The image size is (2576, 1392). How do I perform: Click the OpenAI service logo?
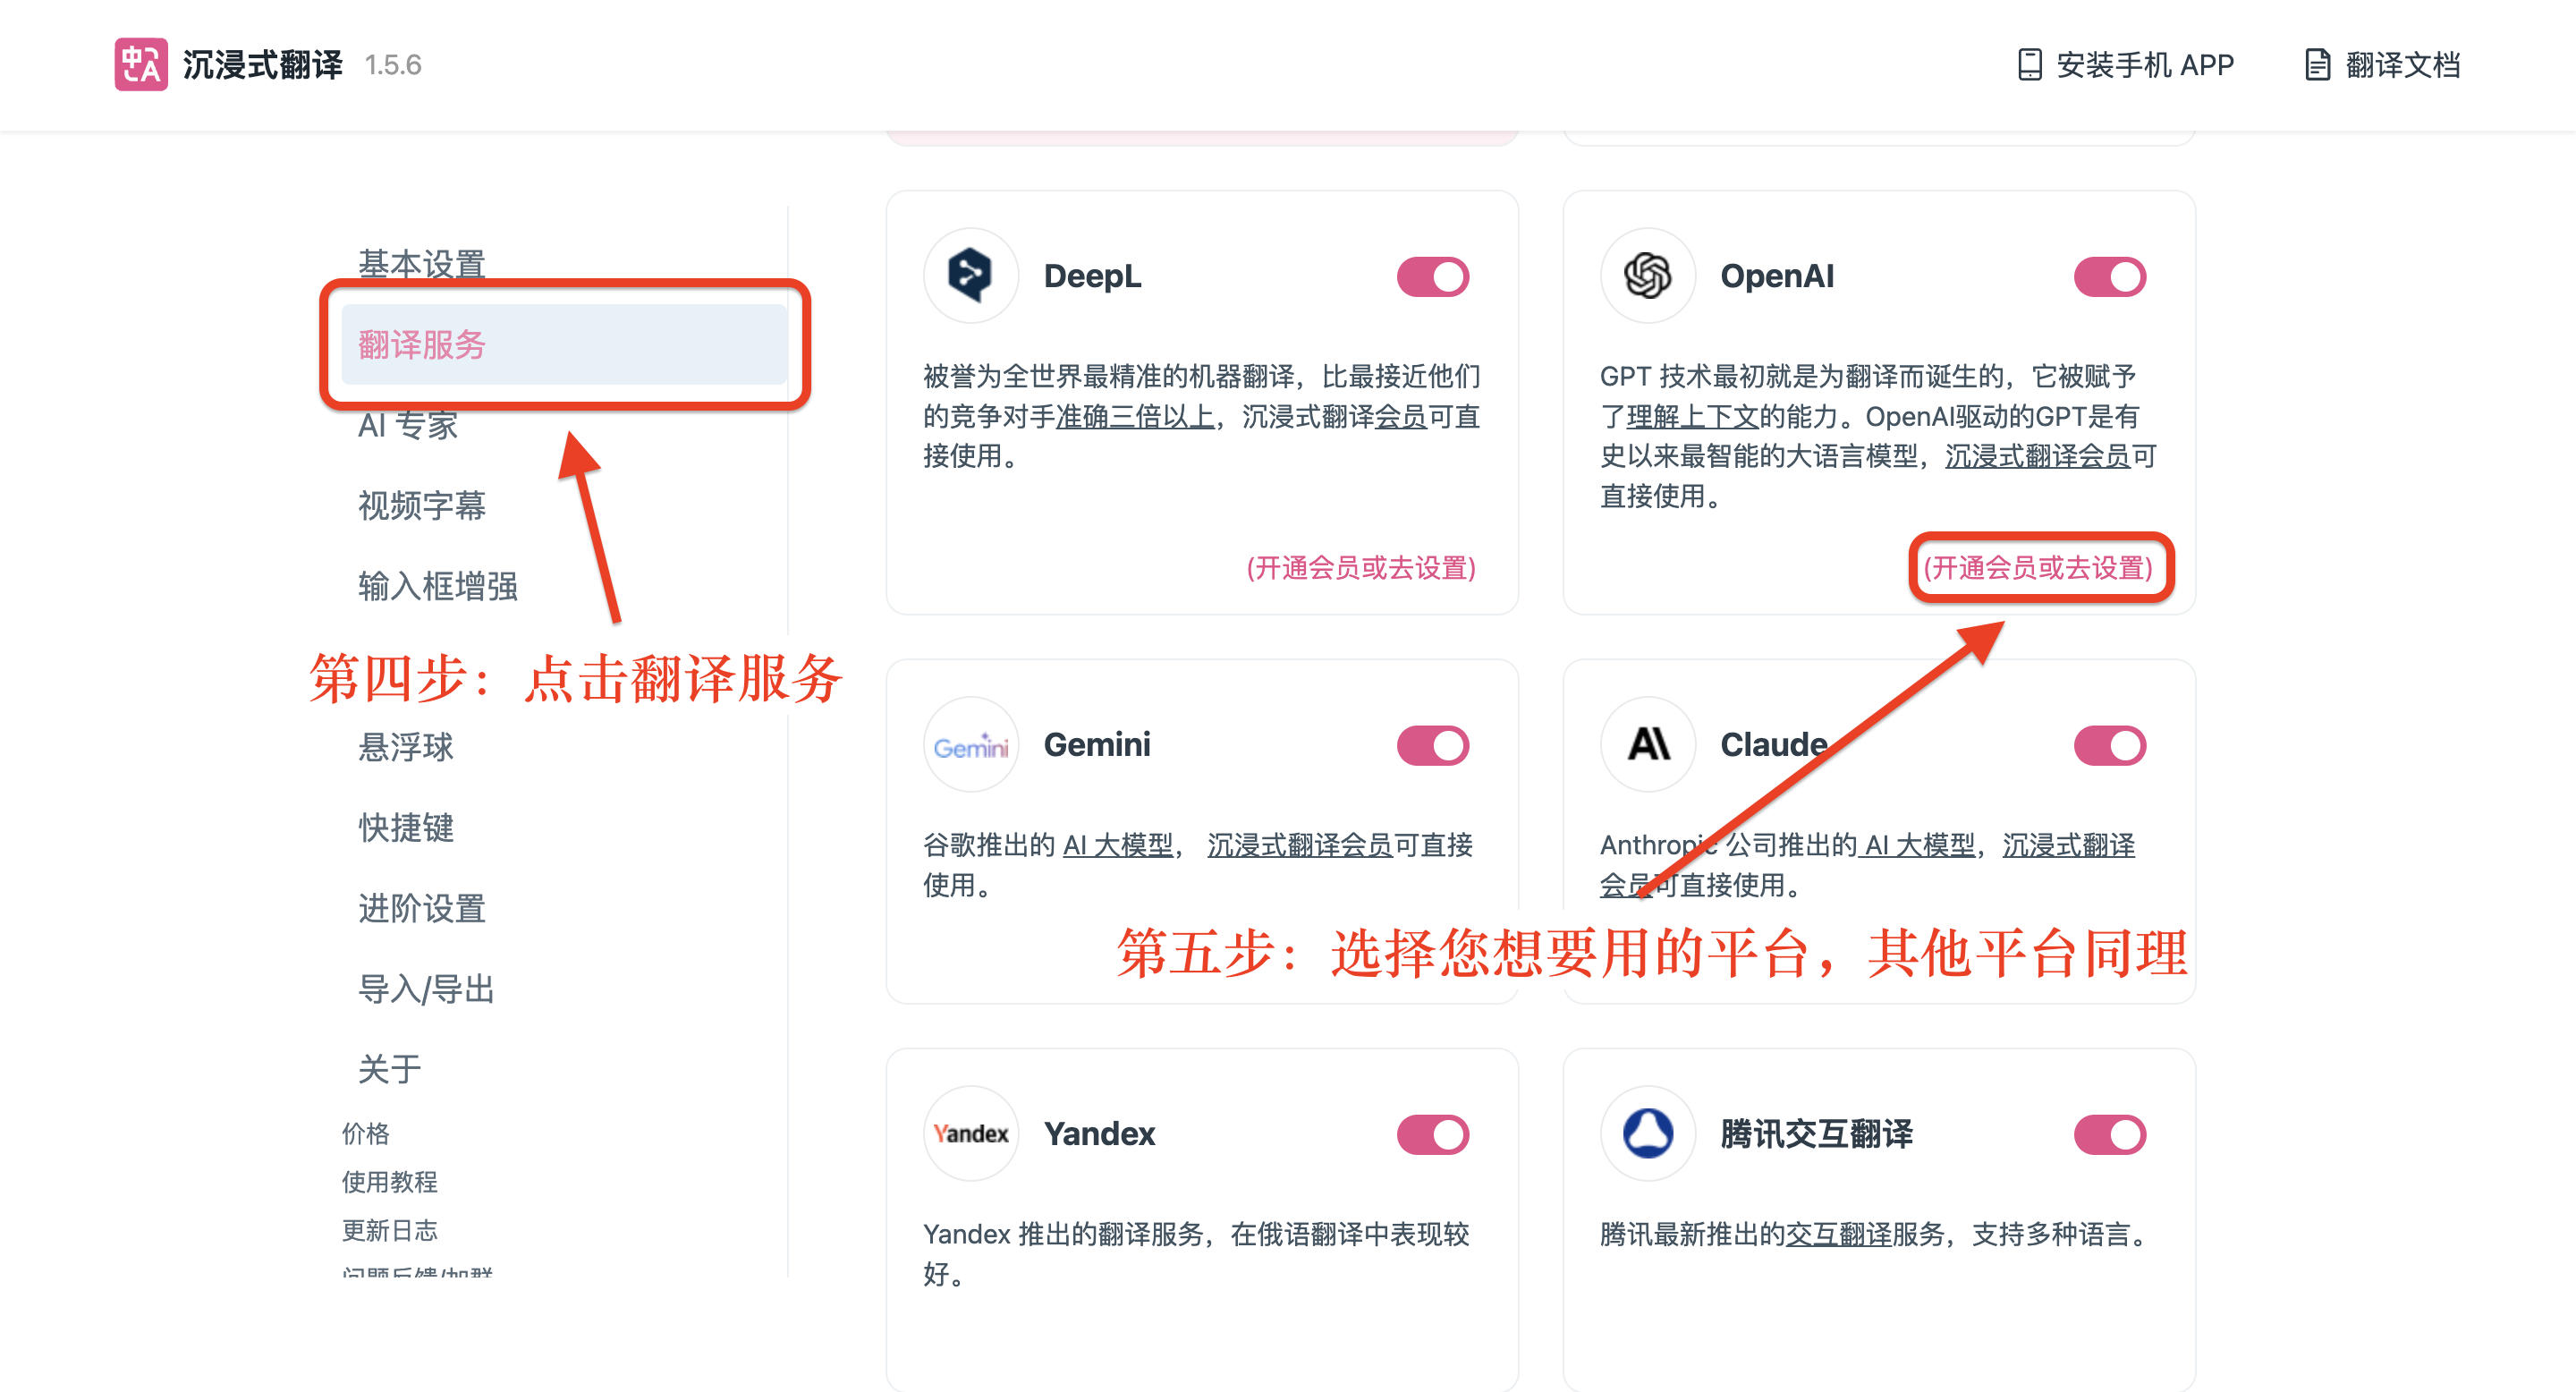pyautogui.click(x=1647, y=276)
